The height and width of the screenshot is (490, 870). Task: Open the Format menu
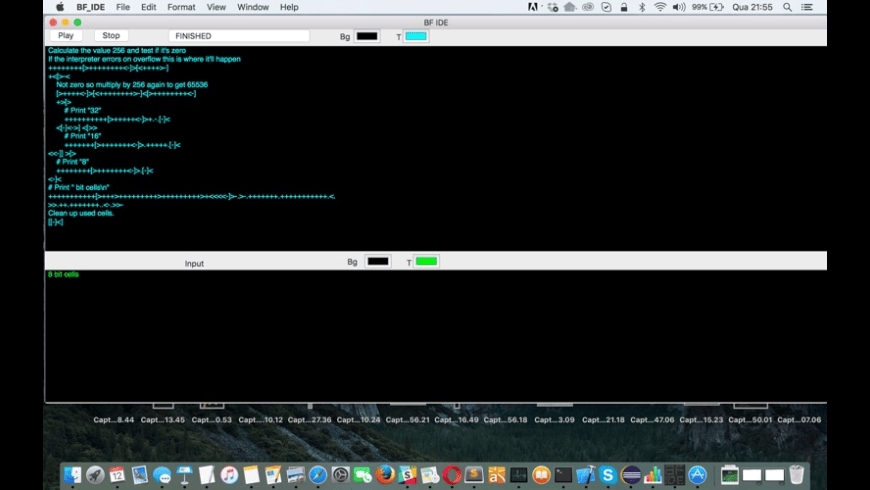tap(181, 7)
